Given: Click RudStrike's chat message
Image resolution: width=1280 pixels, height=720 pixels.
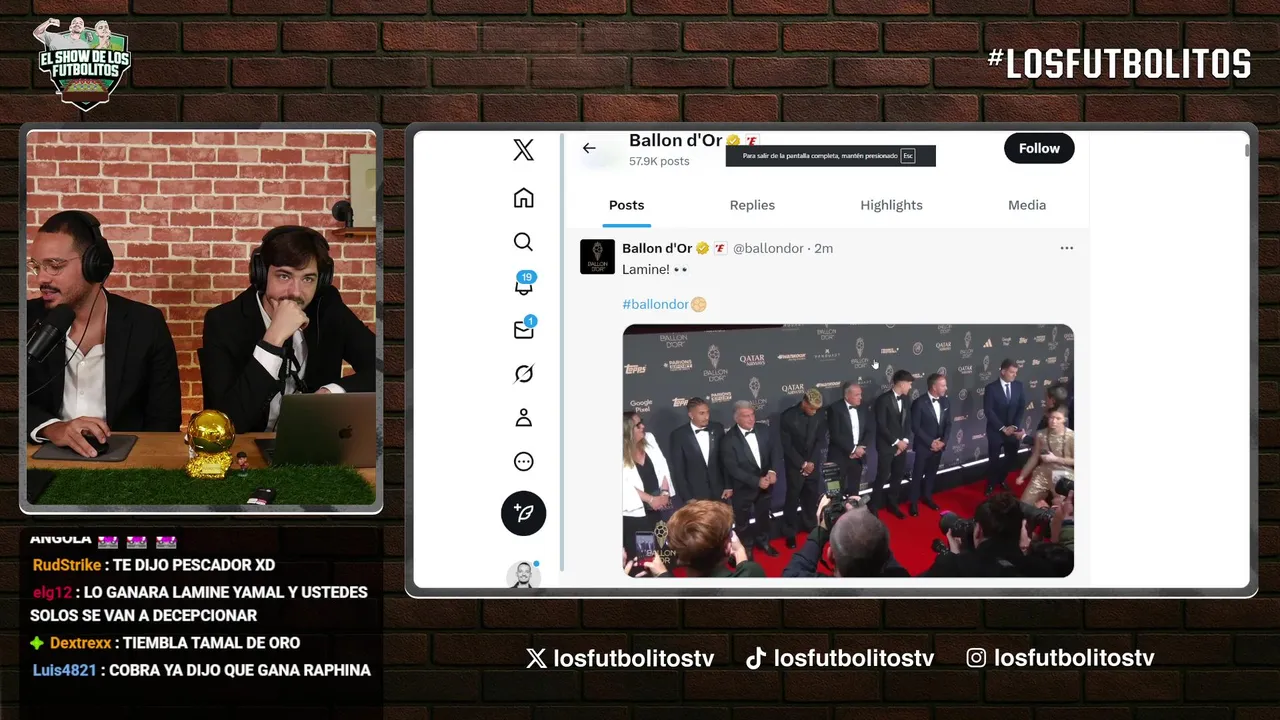Looking at the screenshot, I should 153,565.
